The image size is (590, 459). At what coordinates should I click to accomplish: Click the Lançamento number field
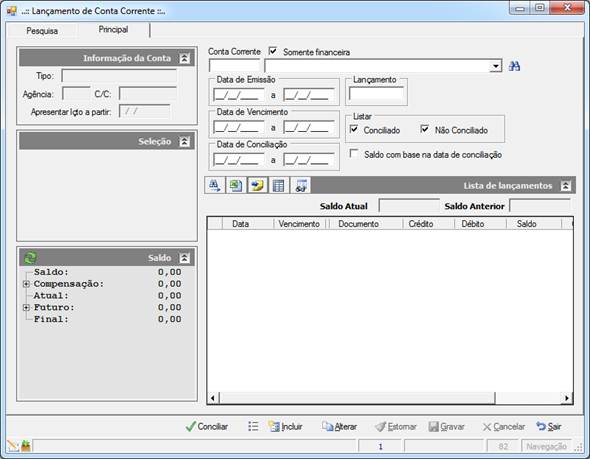[x=376, y=93]
